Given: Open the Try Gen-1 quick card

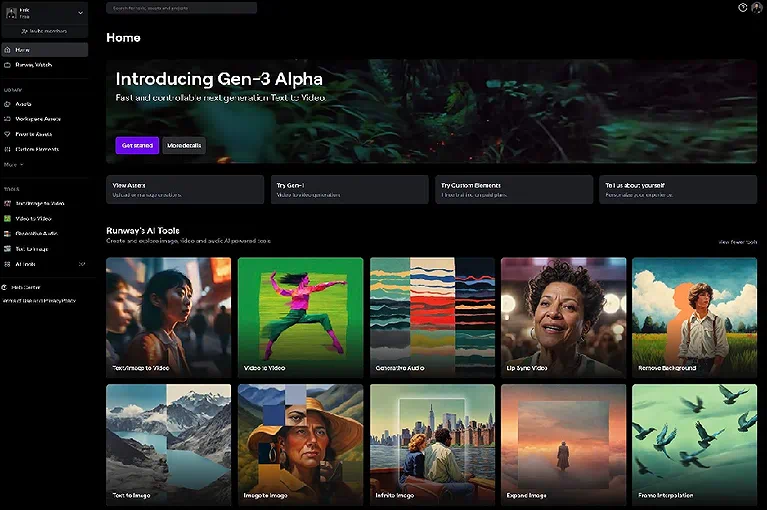Looking at the screenshot, I should point(350,190).
